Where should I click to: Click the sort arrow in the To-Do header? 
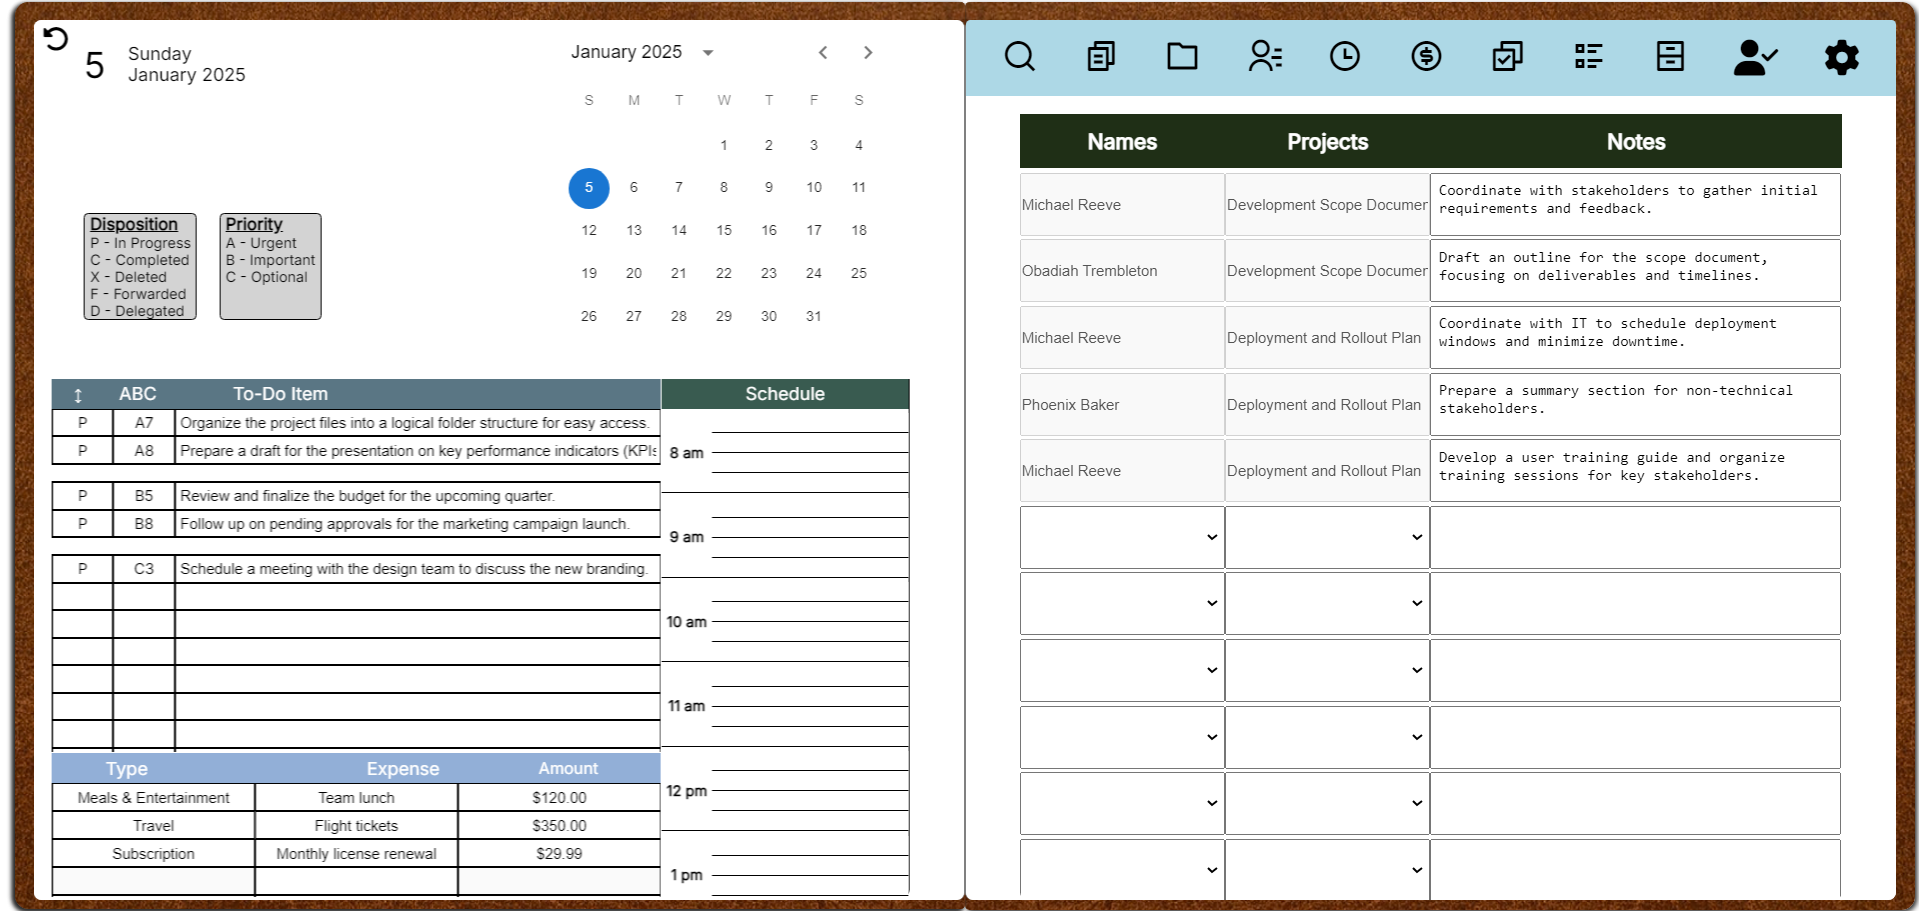pyautogui.click(x=78, y=394)
